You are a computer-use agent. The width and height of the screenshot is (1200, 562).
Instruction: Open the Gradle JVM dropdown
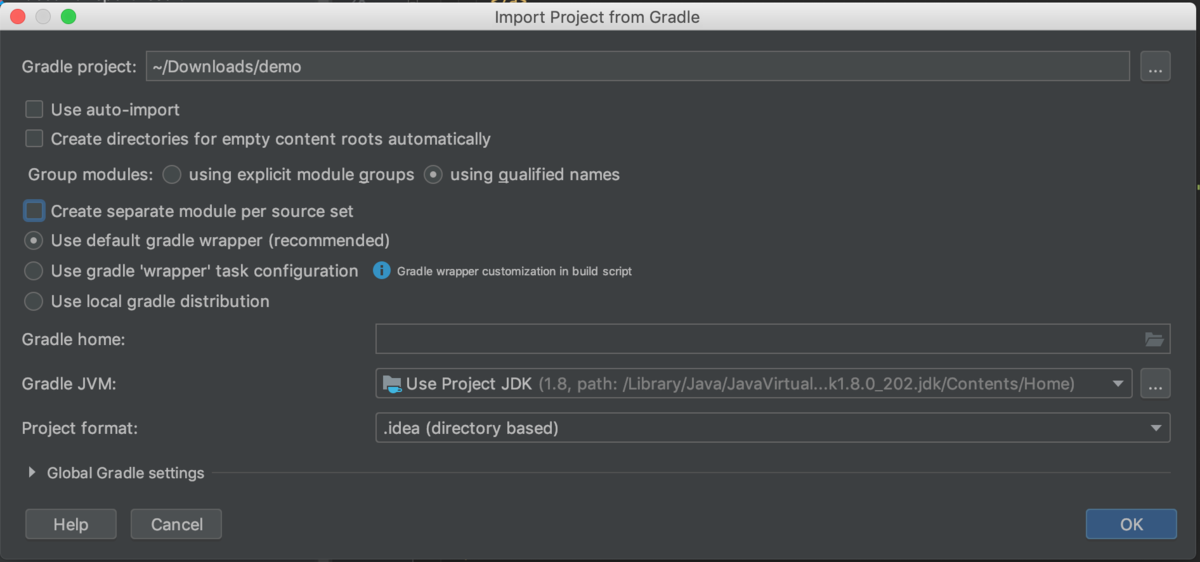click(x=754, y=384)
